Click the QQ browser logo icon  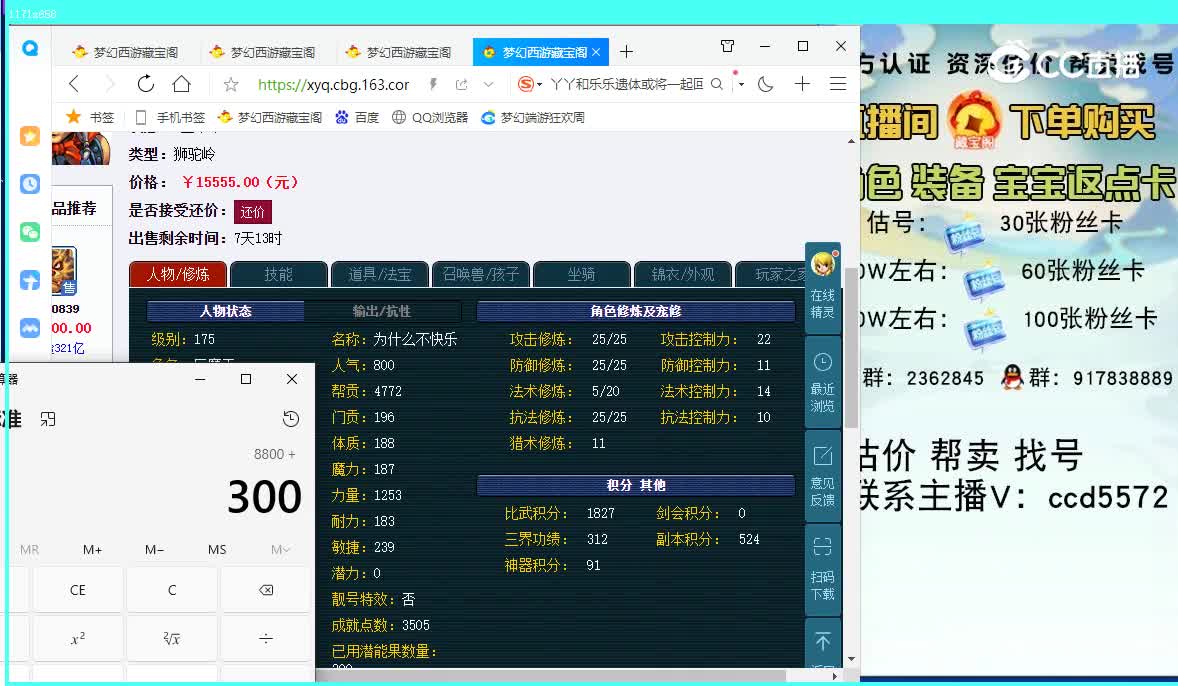coord(30,48)
